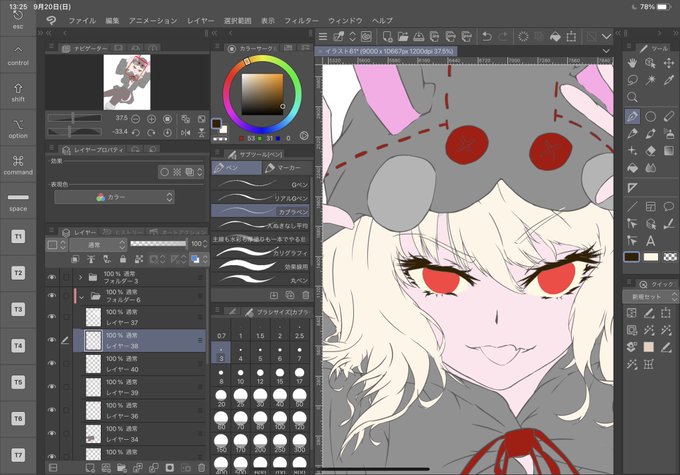
Task: Open the フィルター menu
Action: [x=301, y=21]
